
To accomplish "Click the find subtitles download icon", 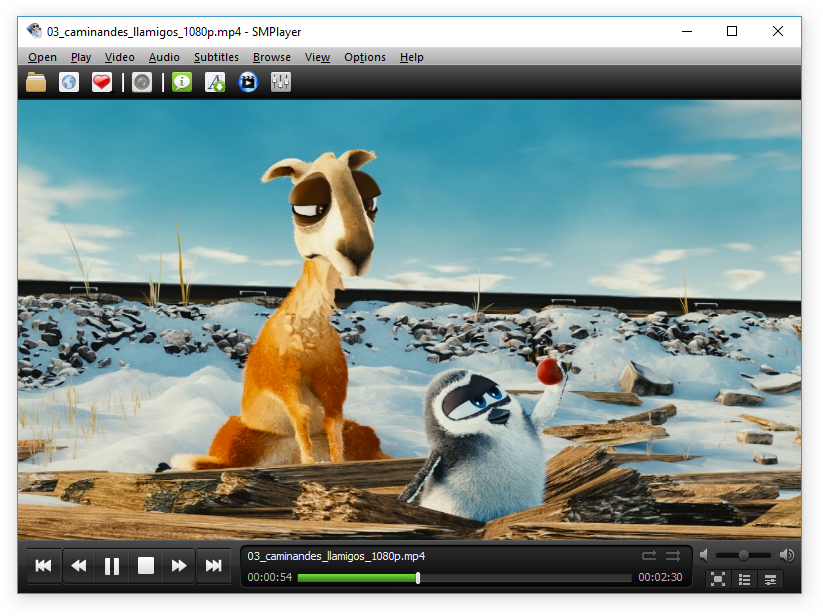I will pos(215,83).
